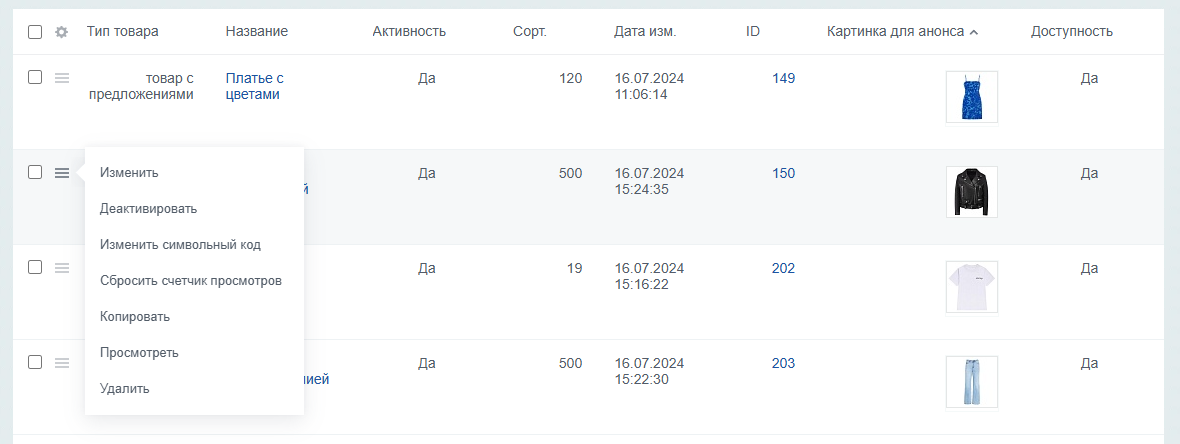
Task: Open row actions menu for product ID 202
Action: click(62, 267)
